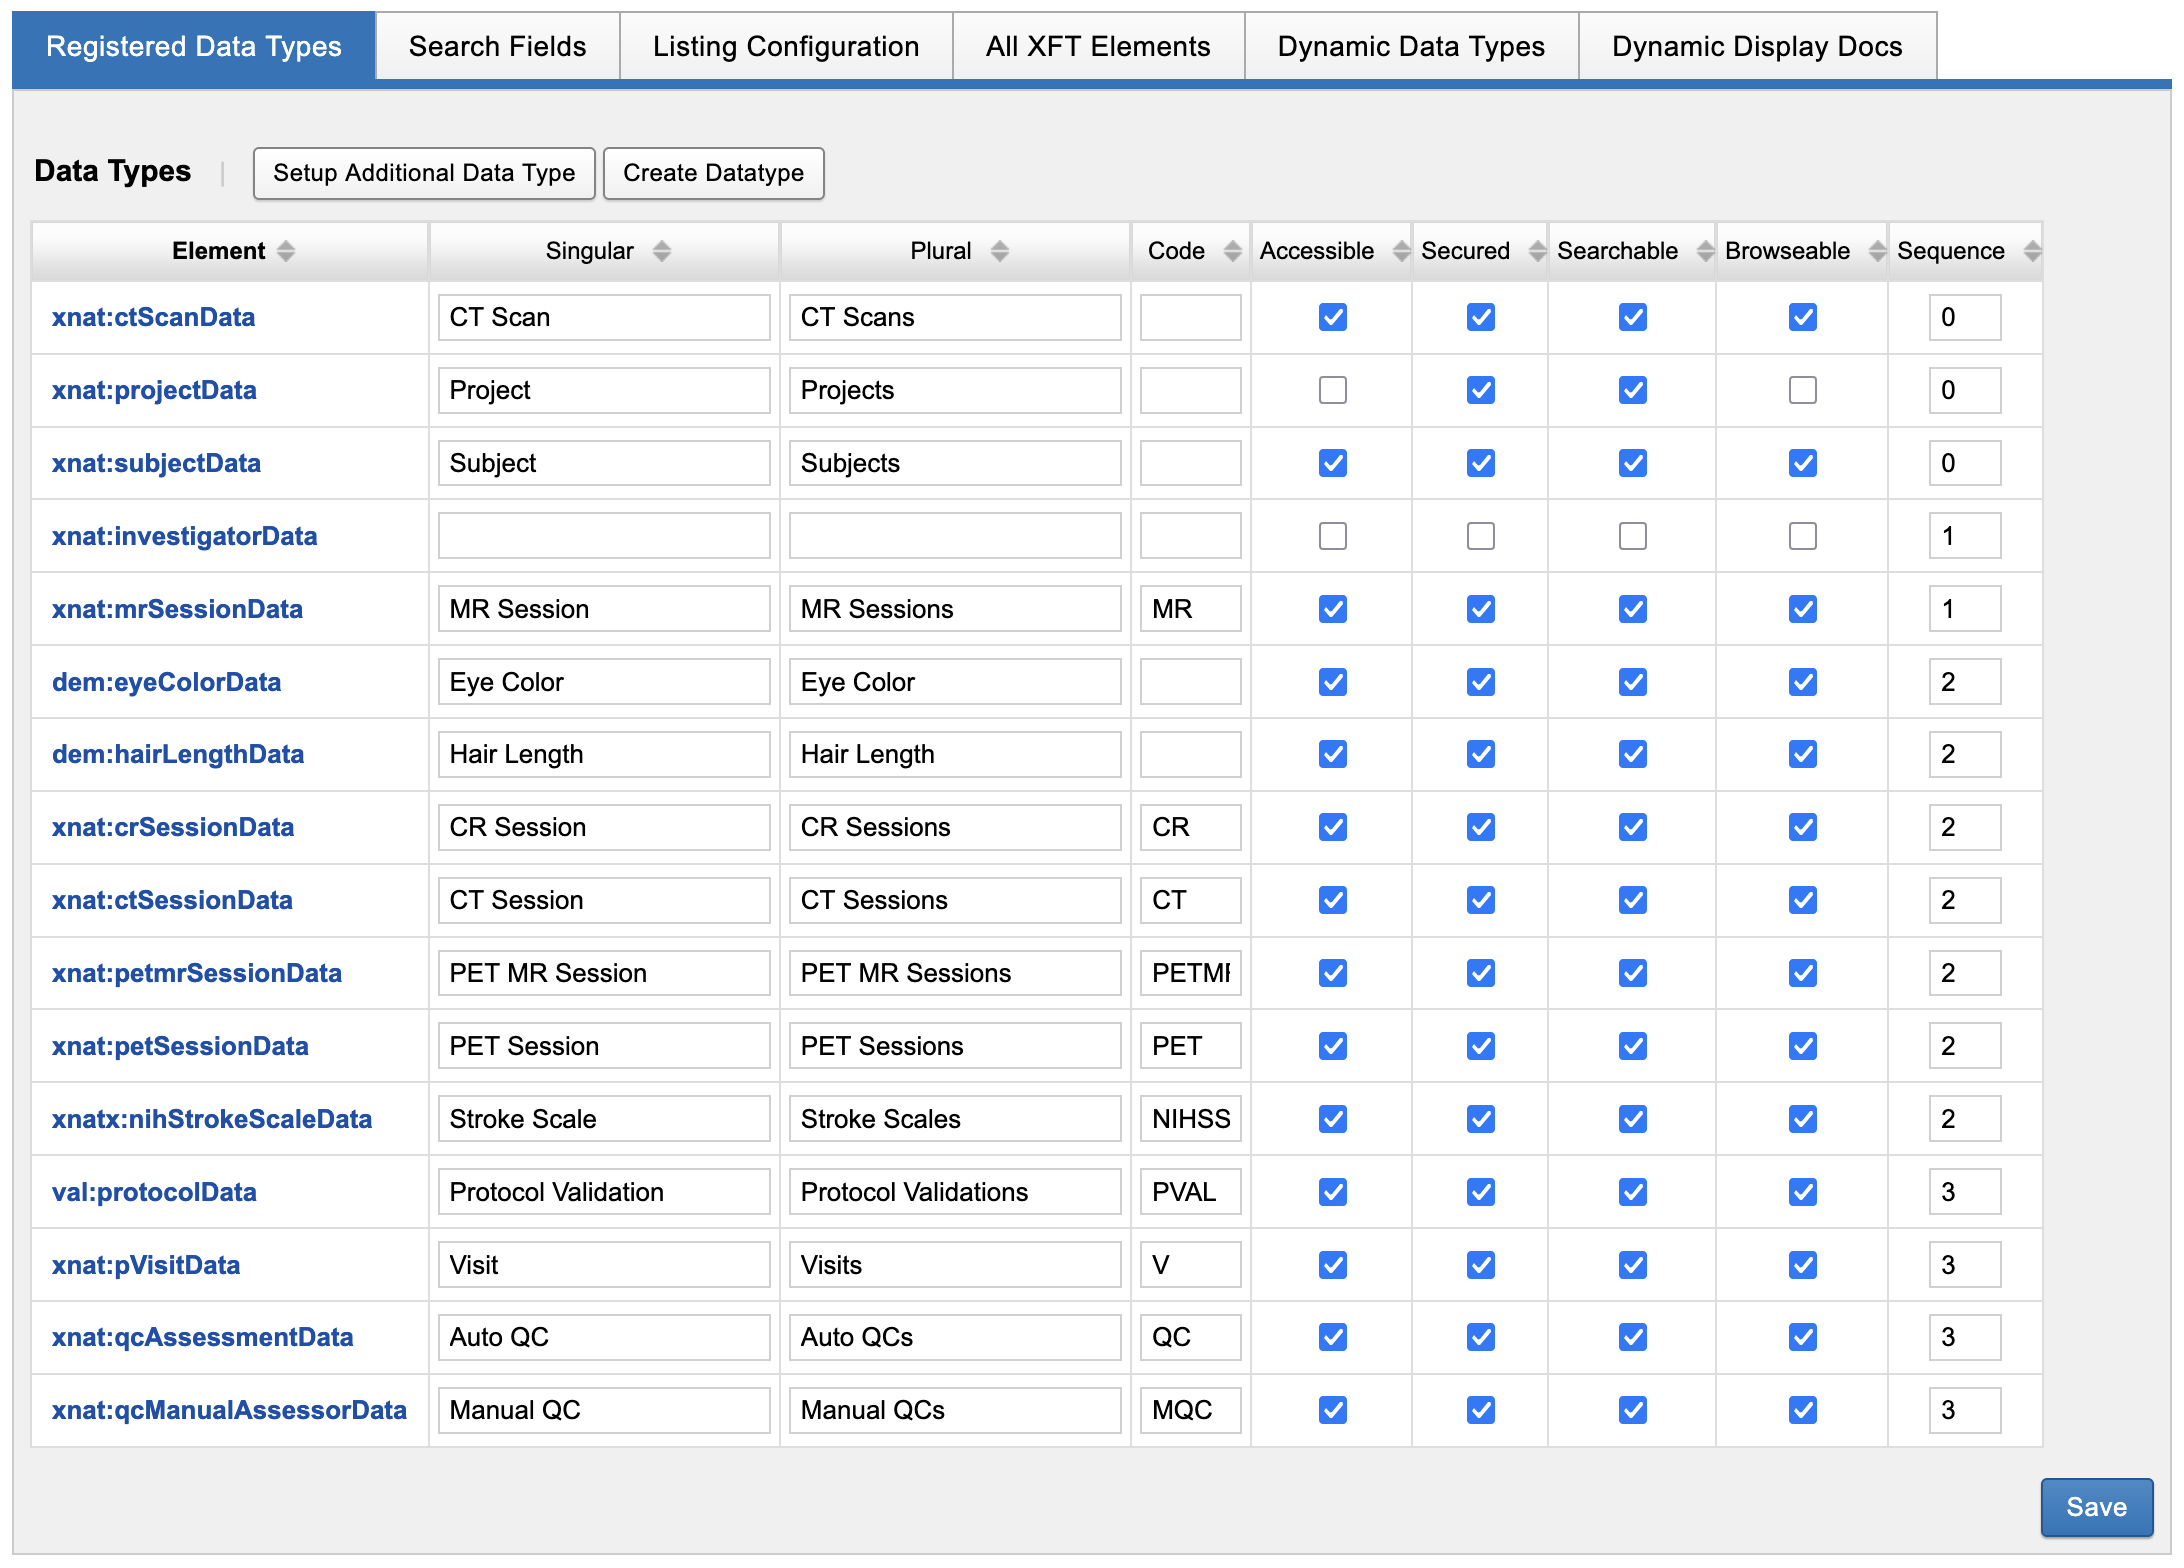Sort by Sequence column arrows
2184x1568 pixels.
click(x=2032, y=251)
